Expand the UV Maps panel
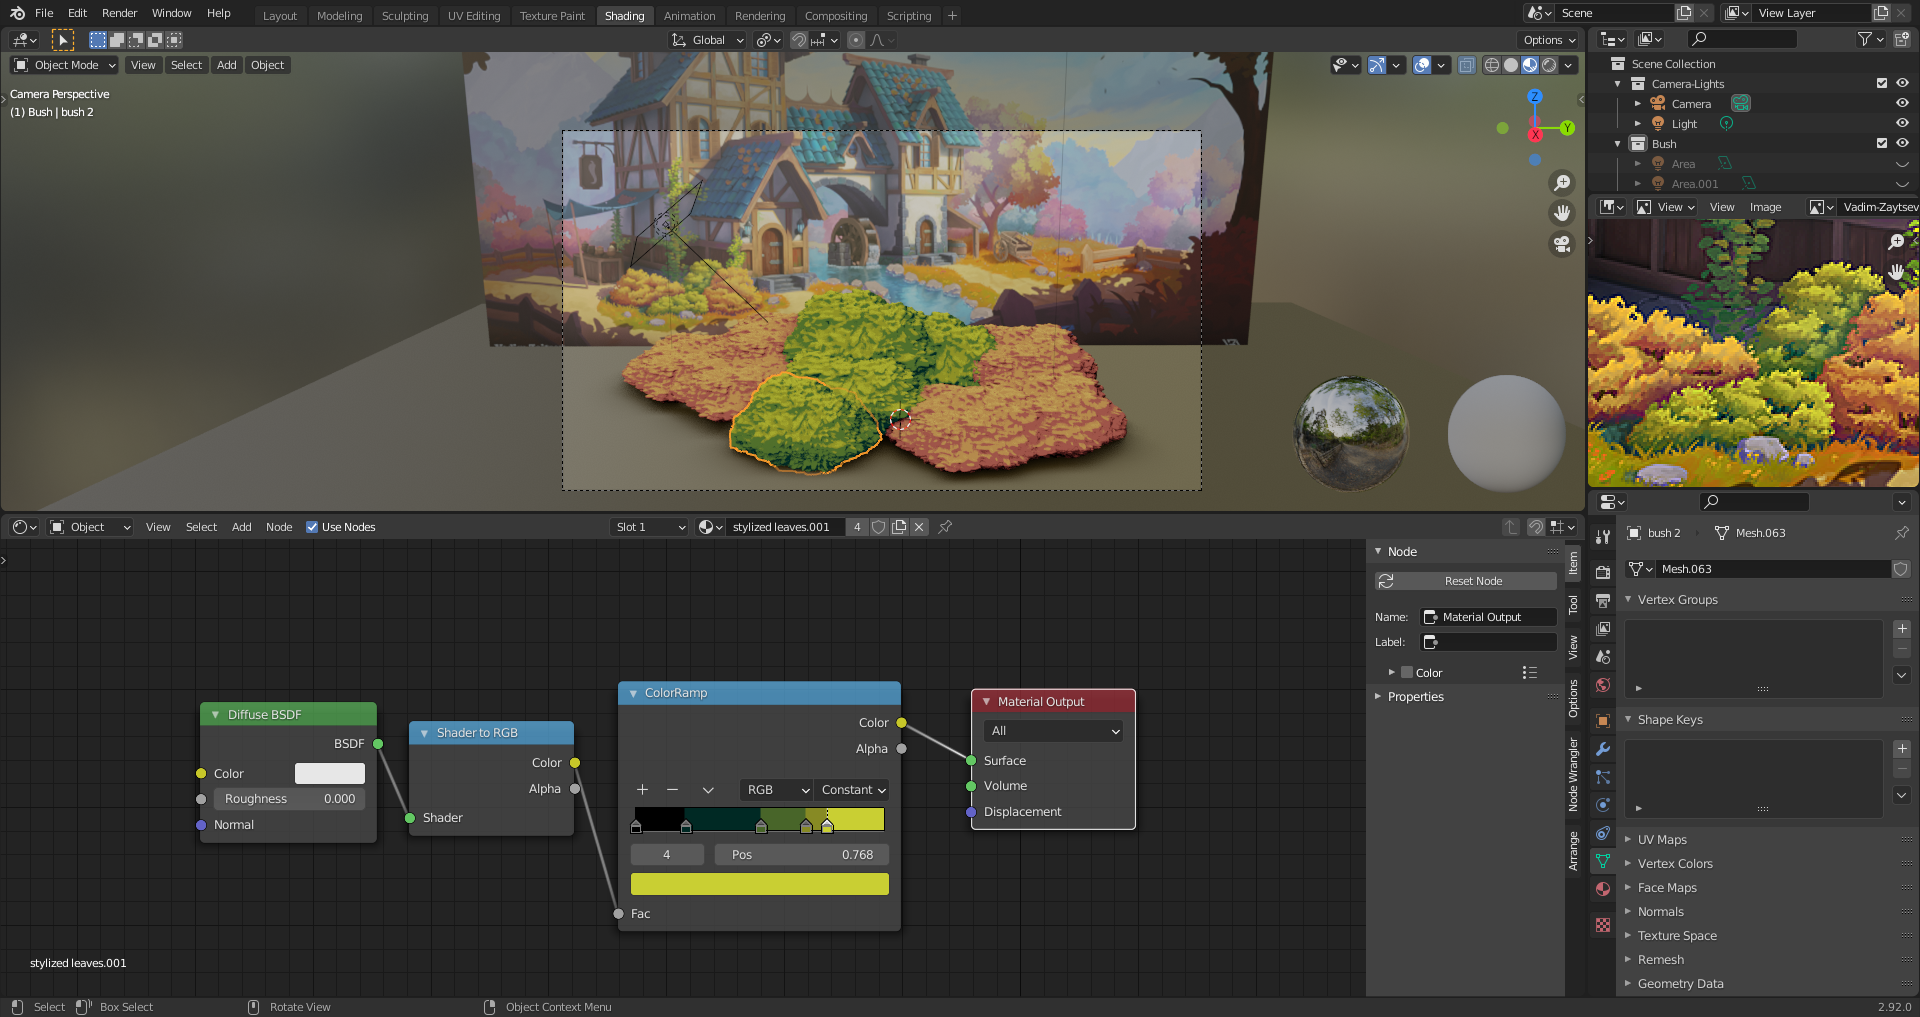The image size is (1920, 1017). (x=1661, y=840)
